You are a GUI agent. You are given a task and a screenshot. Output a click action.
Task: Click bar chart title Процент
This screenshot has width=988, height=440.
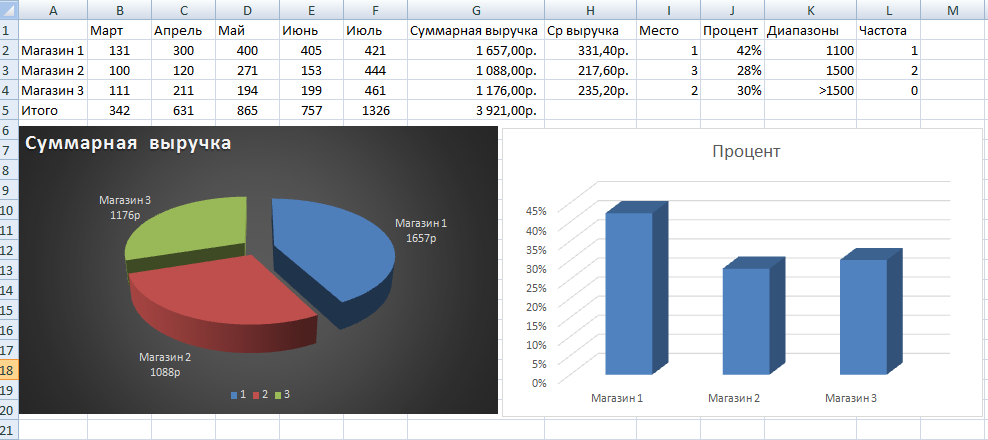coord(746,151)
